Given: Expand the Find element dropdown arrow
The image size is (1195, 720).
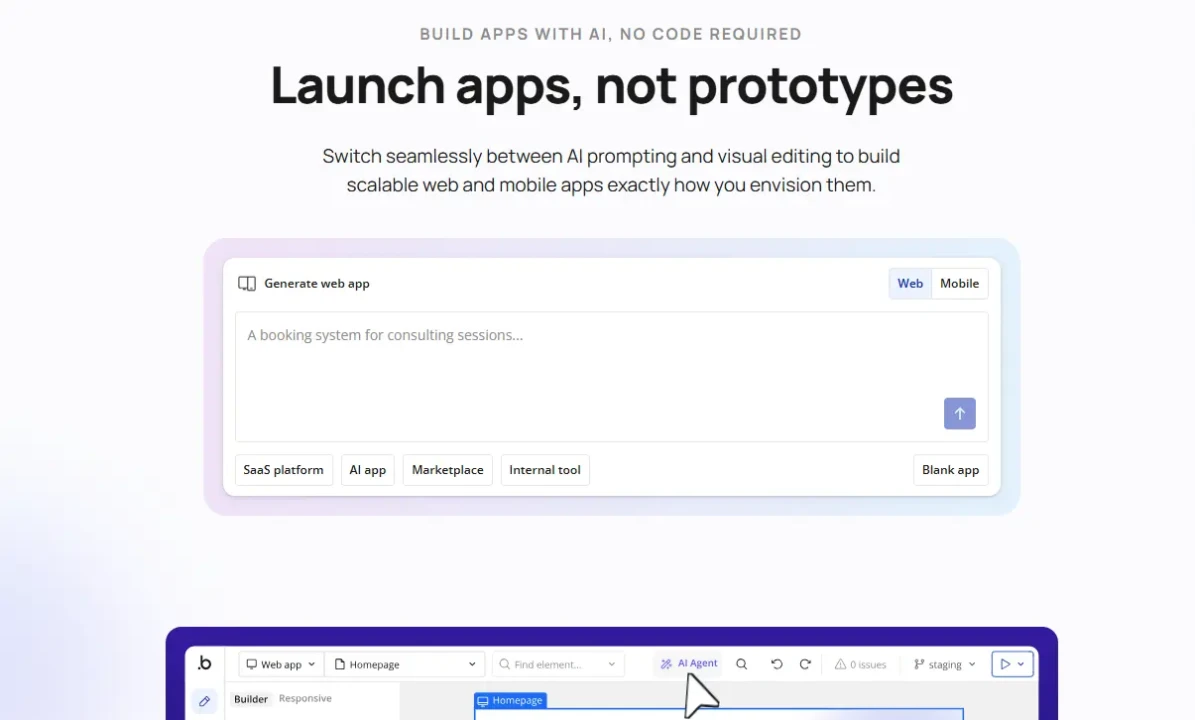Looking at the screenshot, I should pos(611,664).
